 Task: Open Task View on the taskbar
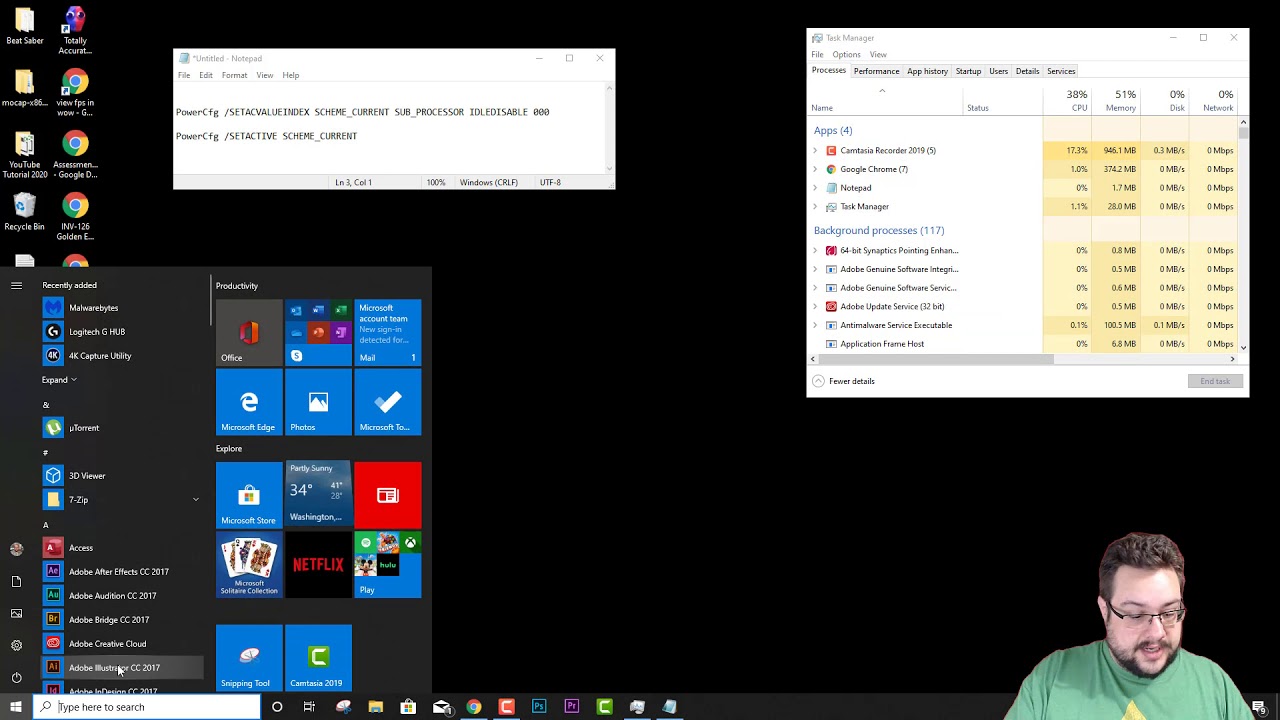pyautogui.click(x=309, y=707)
